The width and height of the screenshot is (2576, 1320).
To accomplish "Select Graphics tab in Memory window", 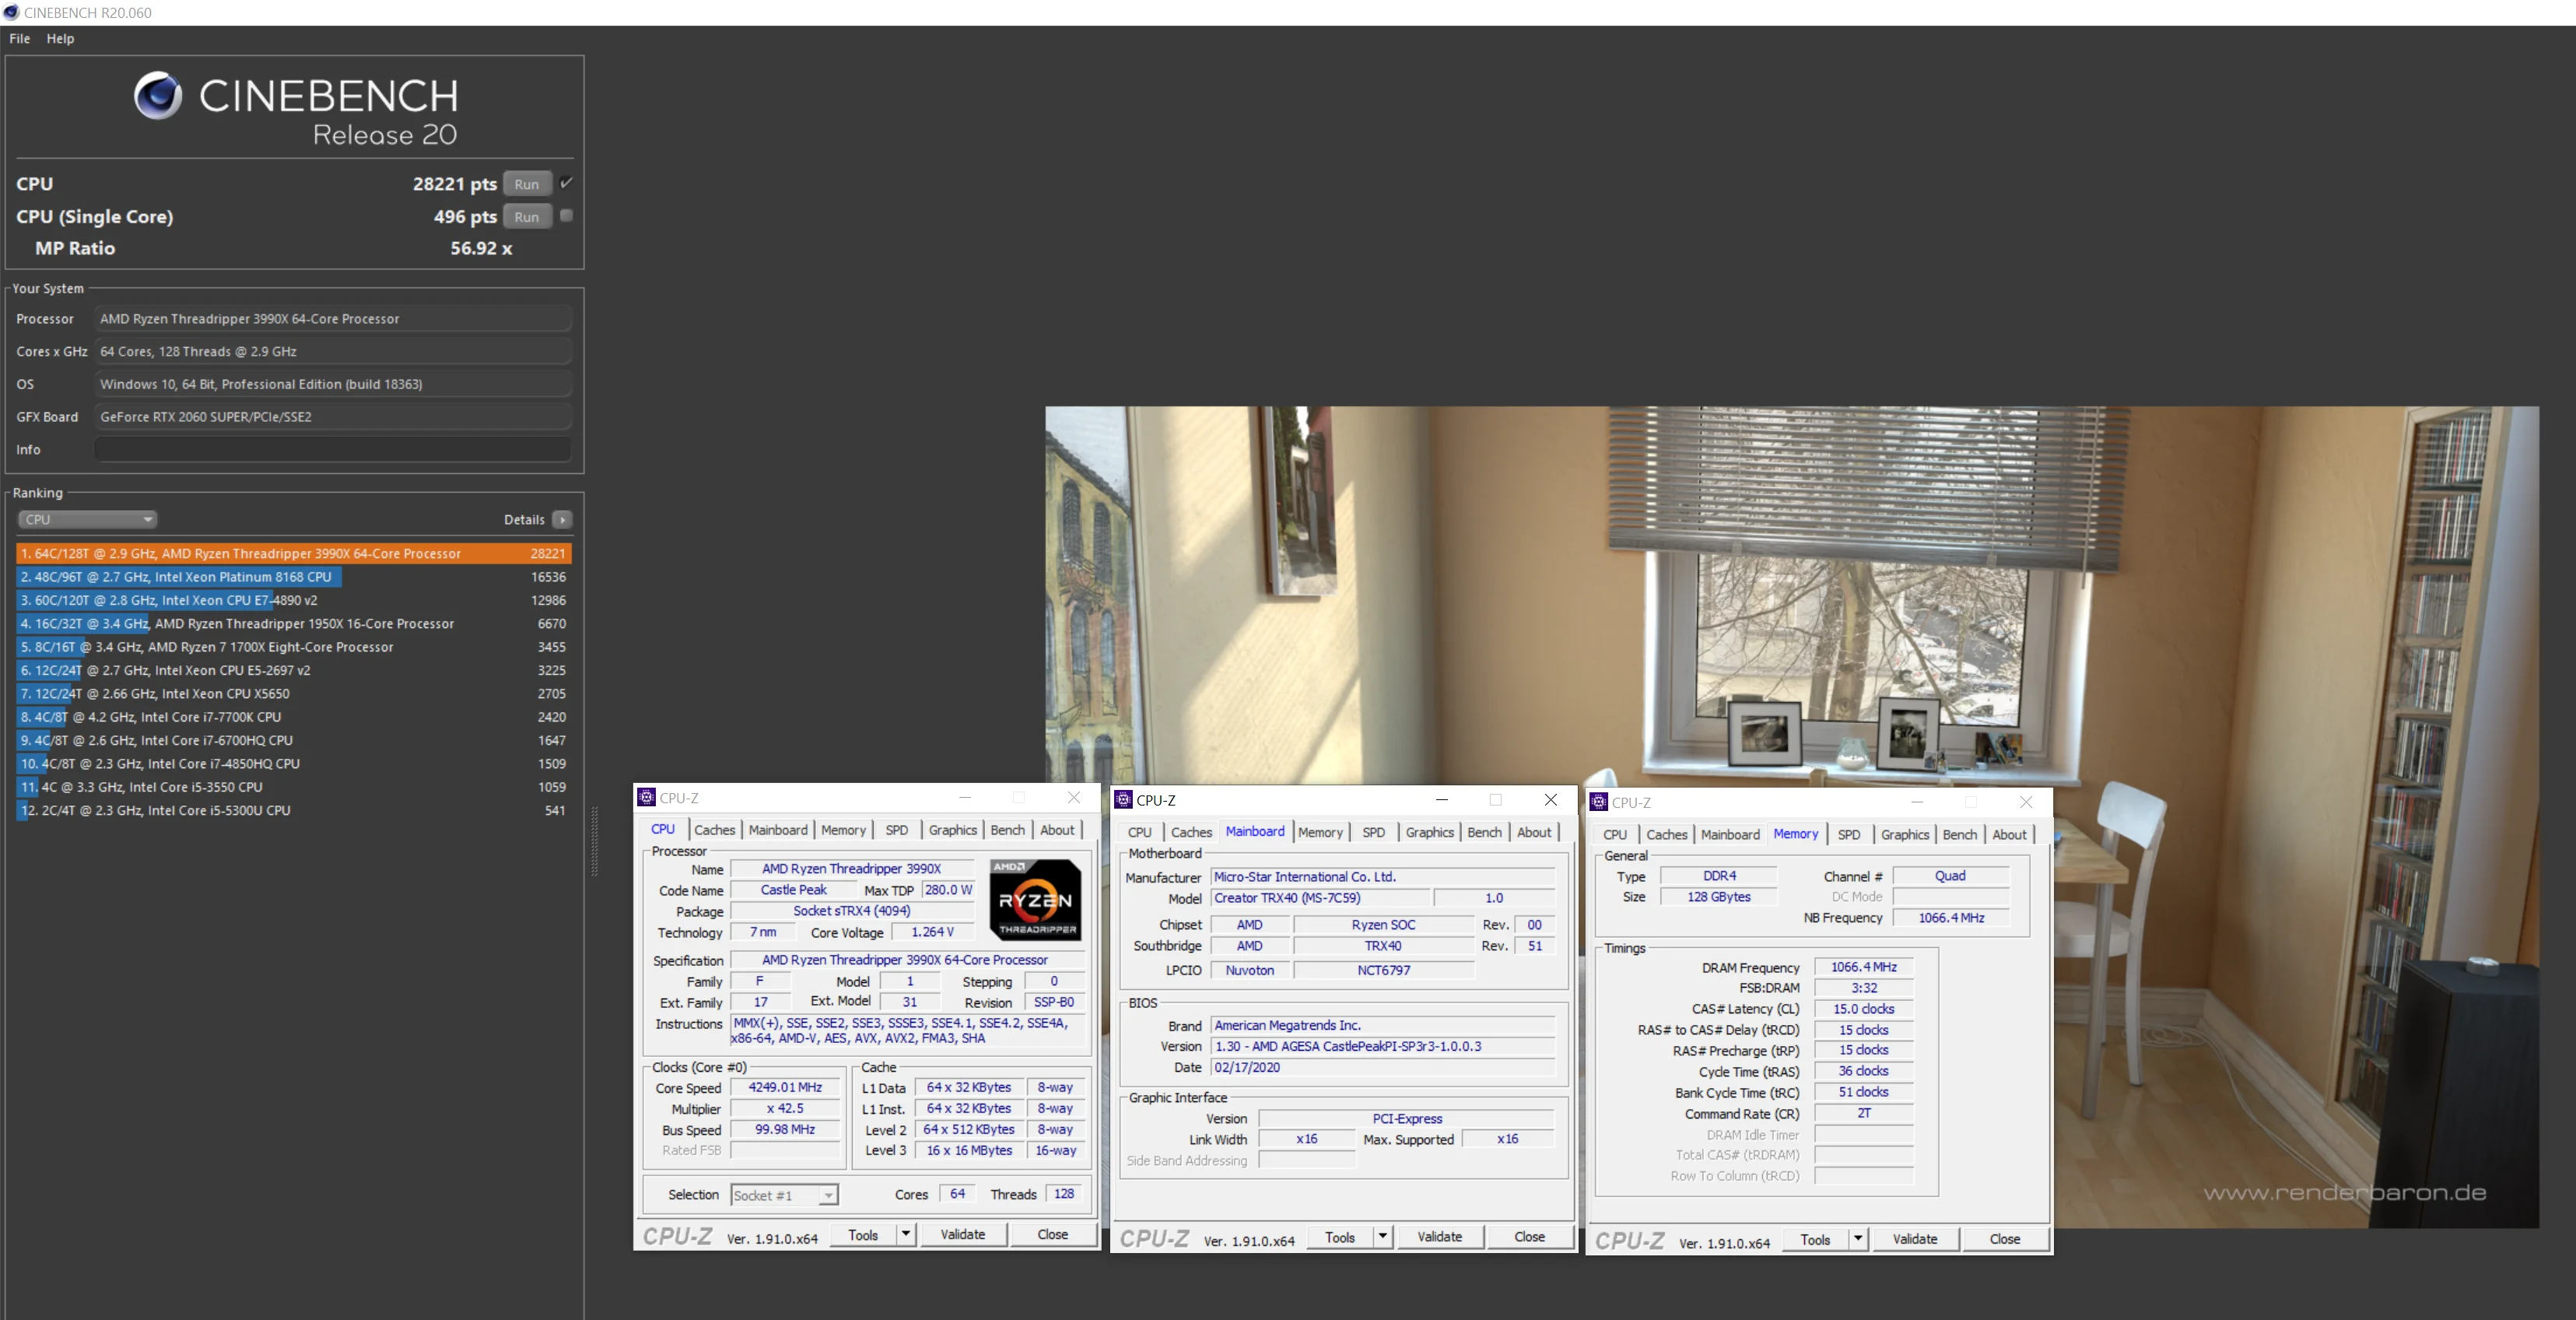I will (1905, 834).
